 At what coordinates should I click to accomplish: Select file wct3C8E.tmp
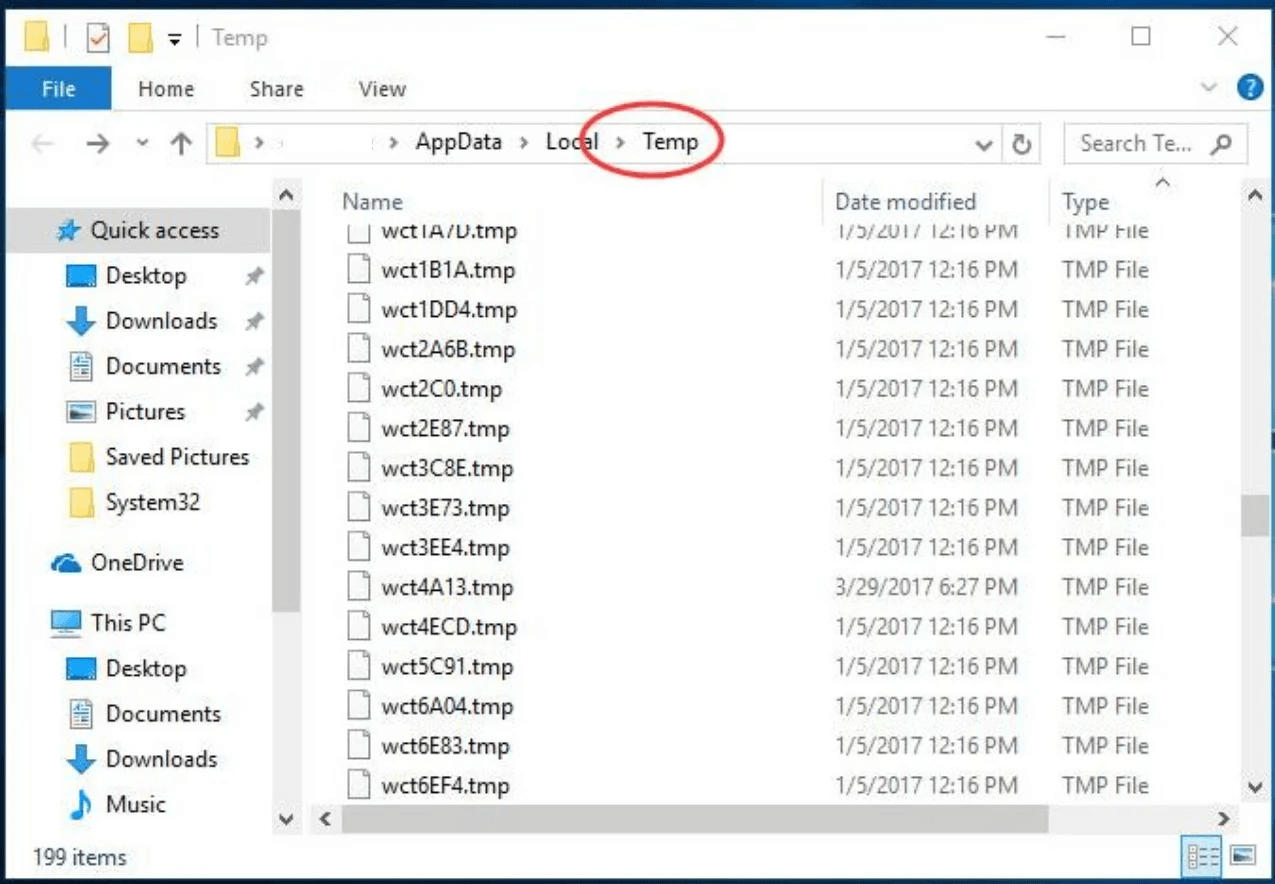447,468
